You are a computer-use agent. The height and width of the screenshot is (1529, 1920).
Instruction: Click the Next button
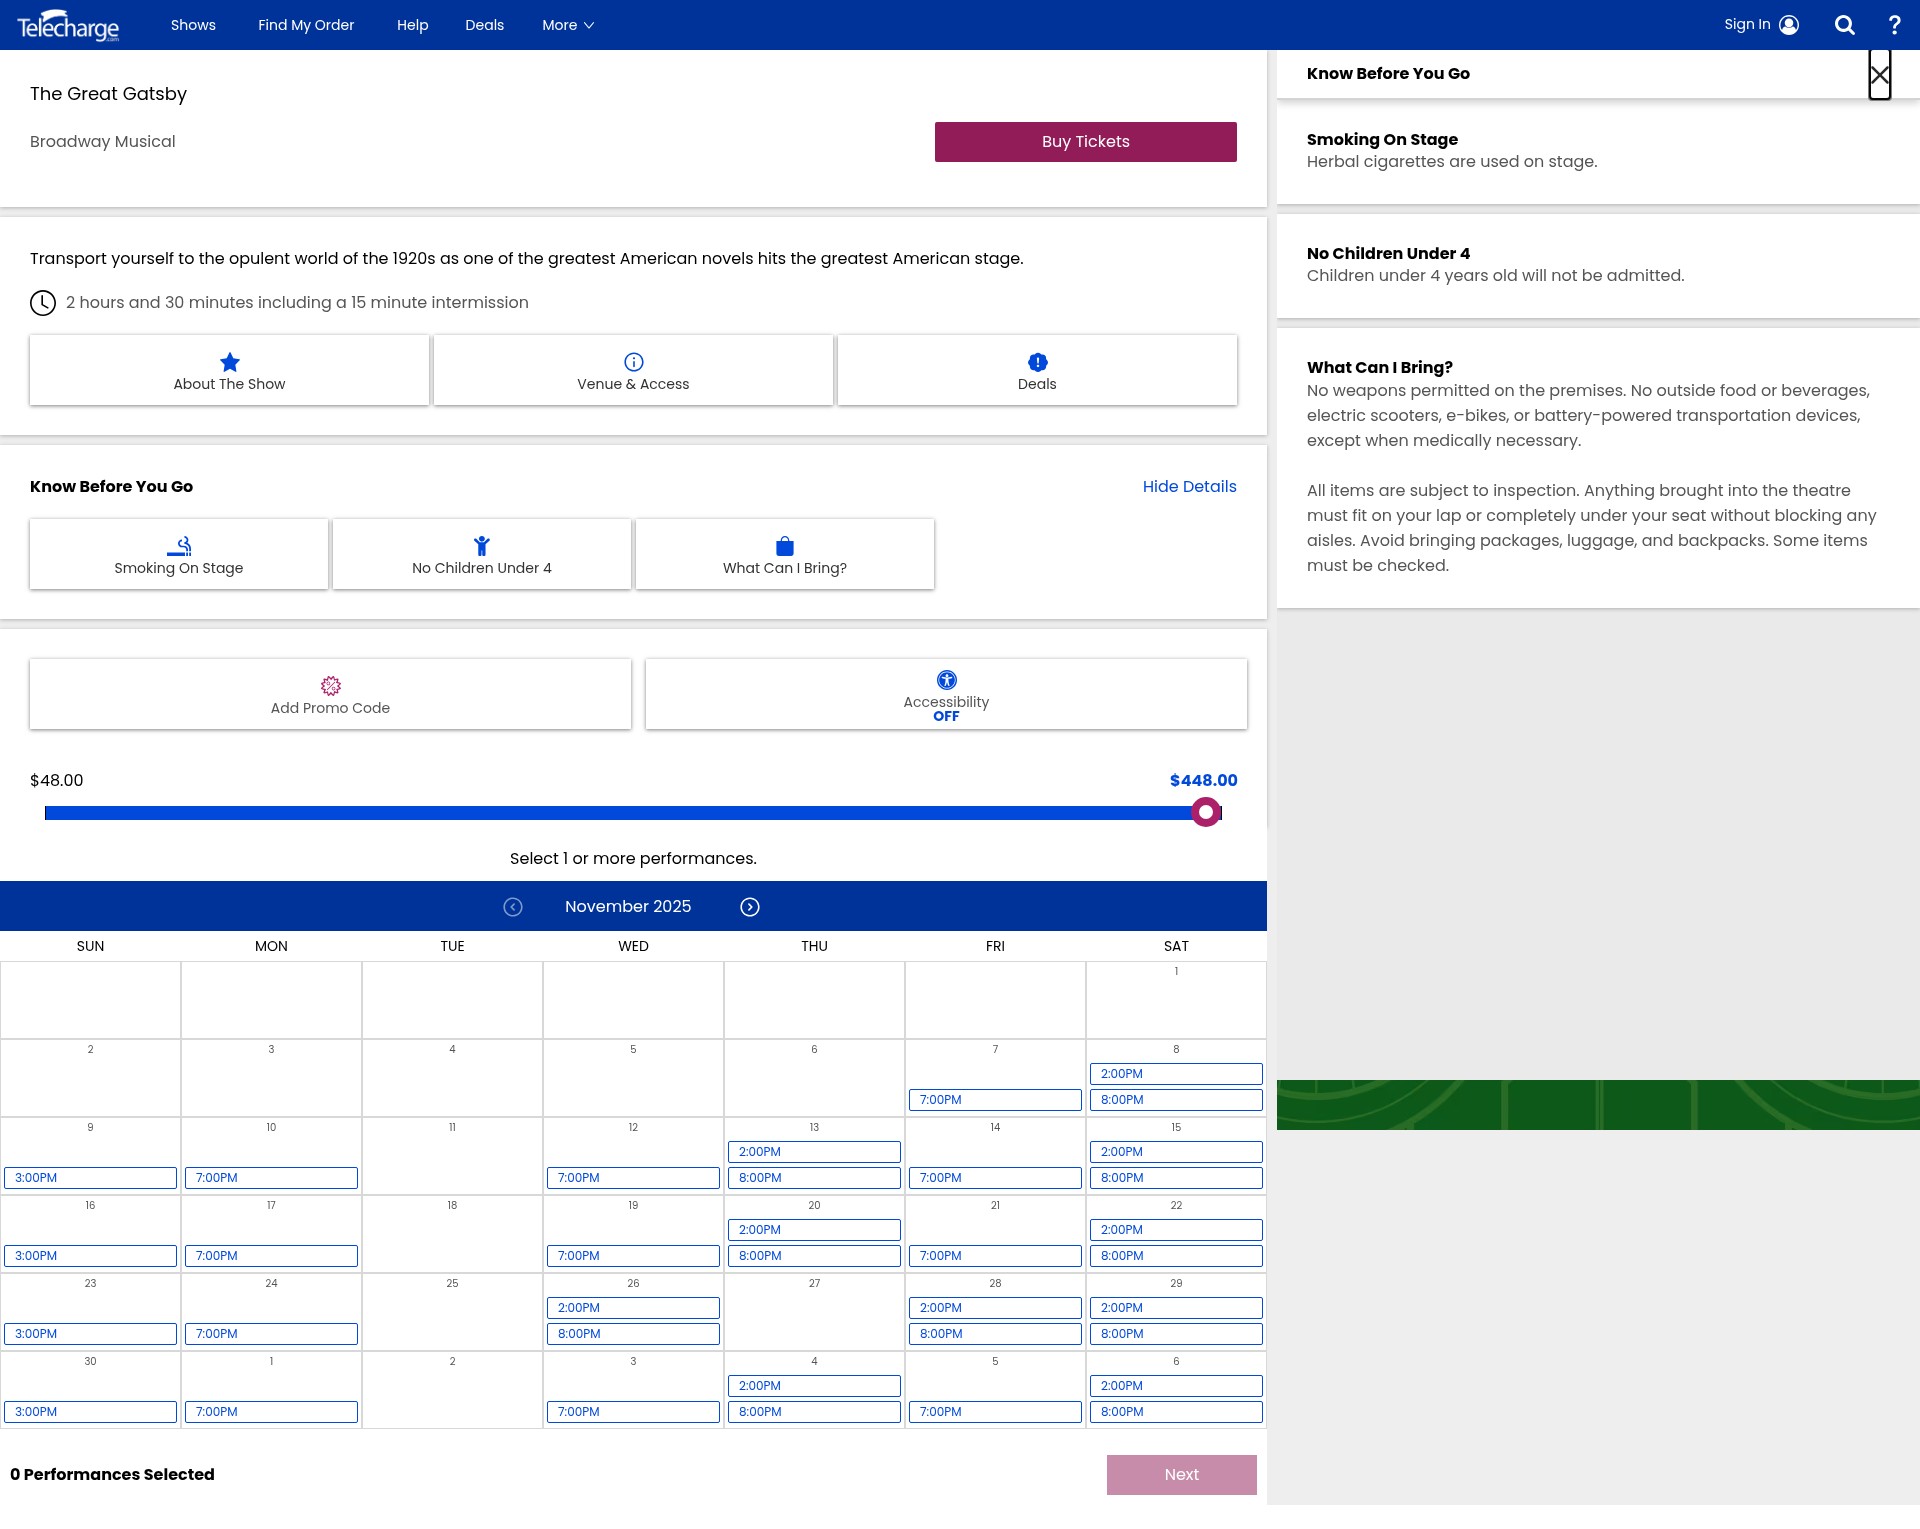pyautogui.click(x=1182, y=1475)
